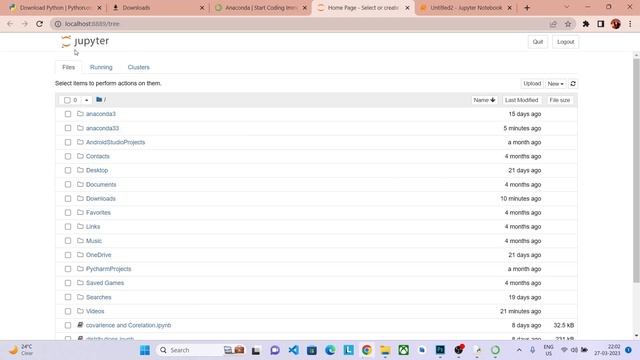Open the Favorites folder
Screen dimensions: 640x360
point(98,213)
